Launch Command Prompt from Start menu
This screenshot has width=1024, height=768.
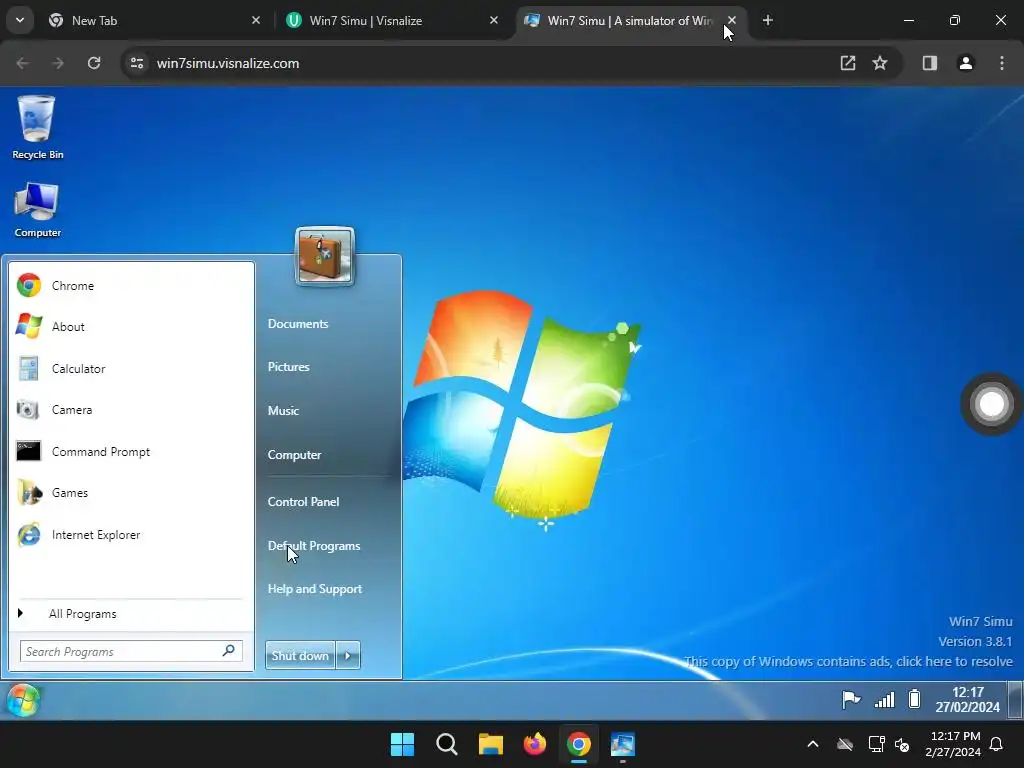coord(131,451)
